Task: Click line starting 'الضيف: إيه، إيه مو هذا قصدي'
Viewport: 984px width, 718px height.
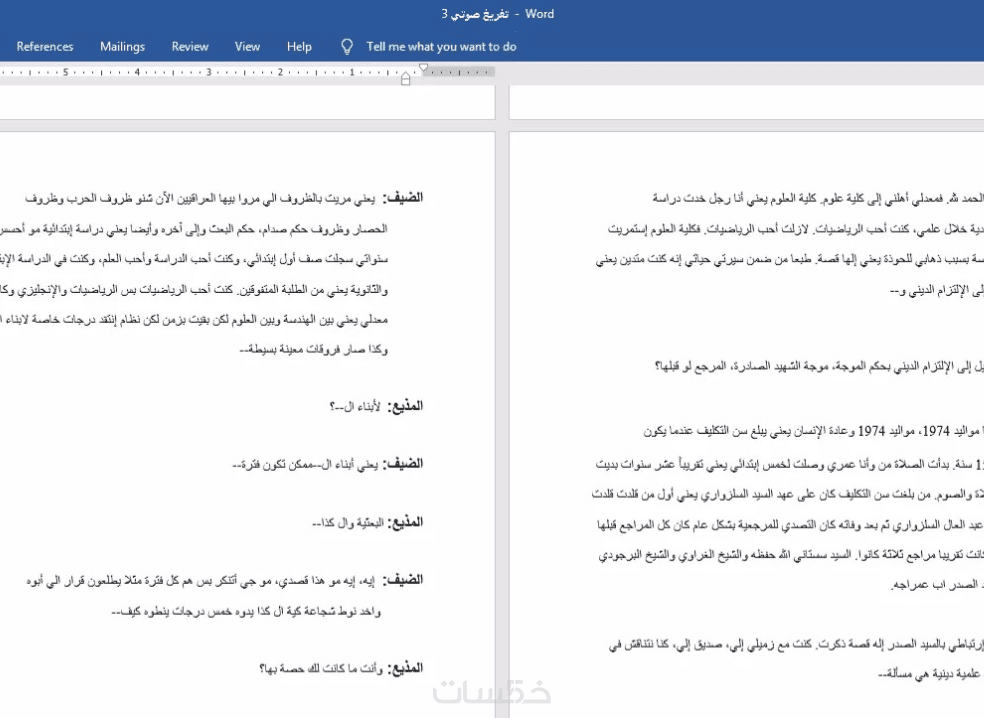Action: point(225,581)
